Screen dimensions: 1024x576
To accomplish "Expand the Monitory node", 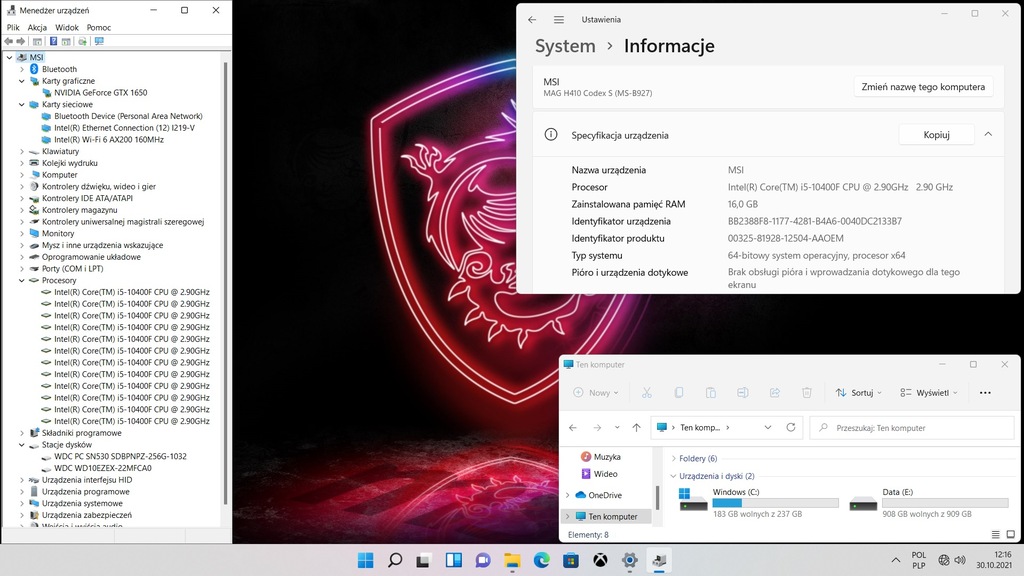I will (22, 233).
